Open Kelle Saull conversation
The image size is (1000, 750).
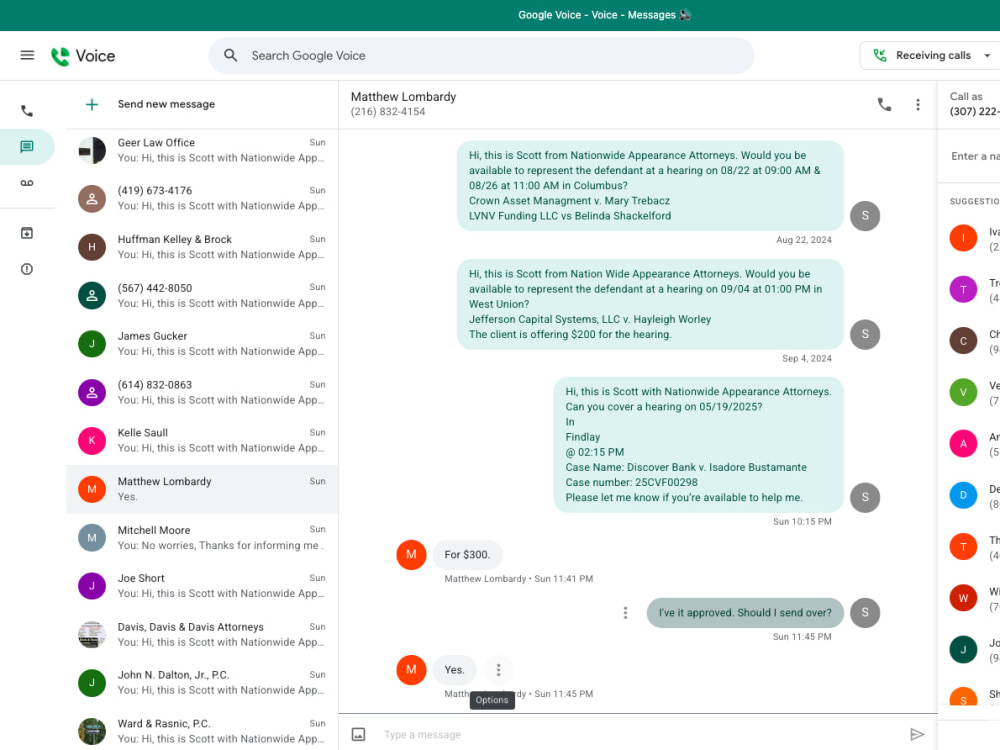click(202, 441)
